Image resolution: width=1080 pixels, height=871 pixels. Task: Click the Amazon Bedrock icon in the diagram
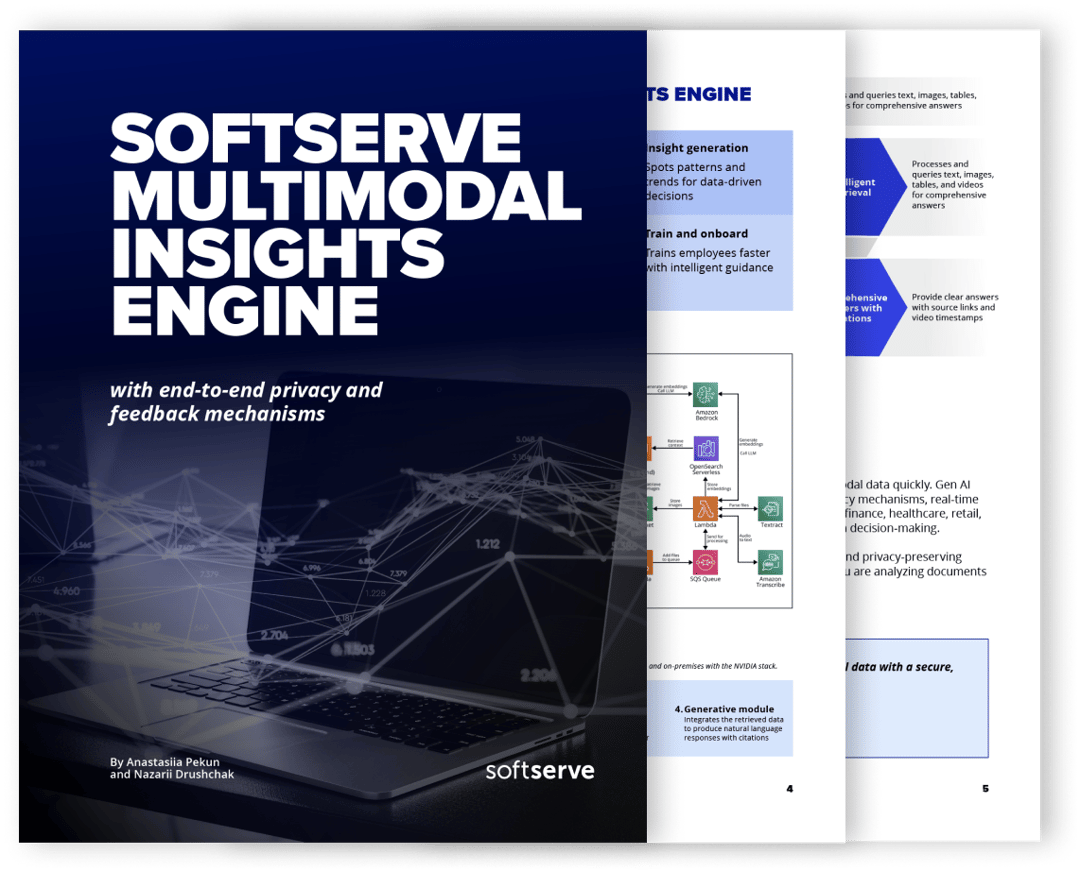[705, 395]
